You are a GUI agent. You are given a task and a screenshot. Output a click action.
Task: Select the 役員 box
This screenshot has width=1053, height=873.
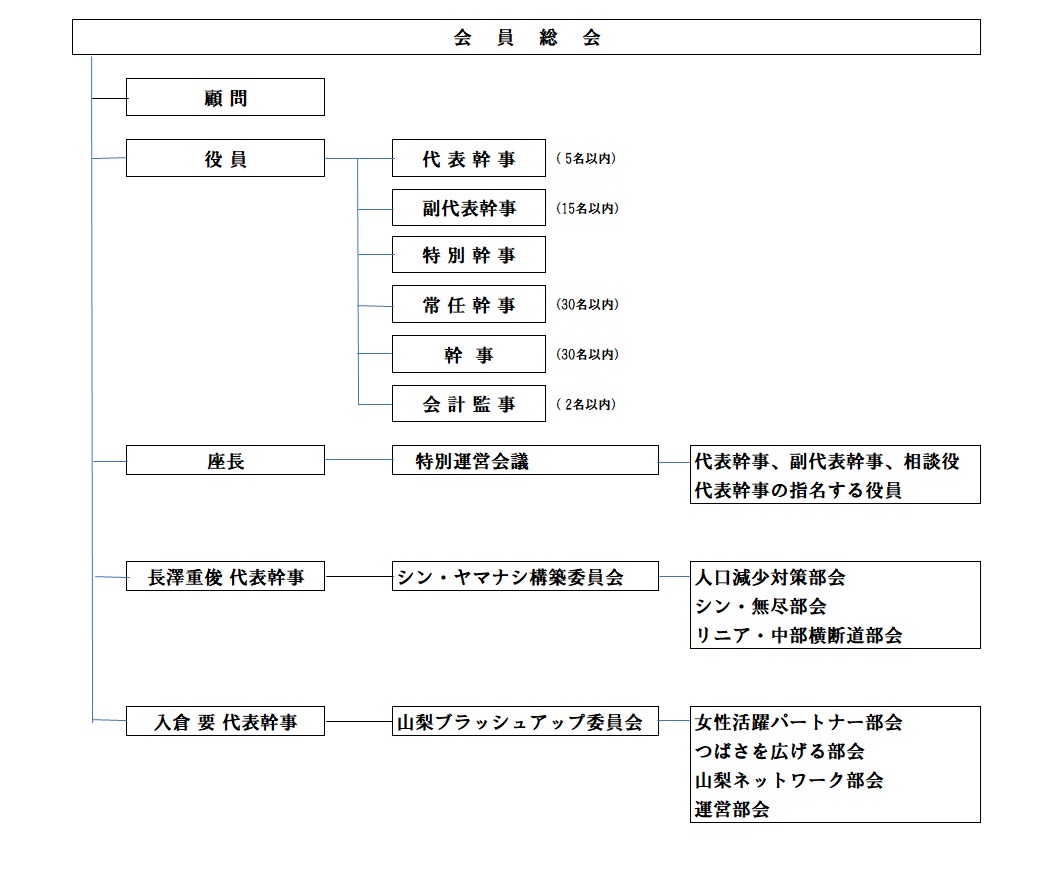225,159
